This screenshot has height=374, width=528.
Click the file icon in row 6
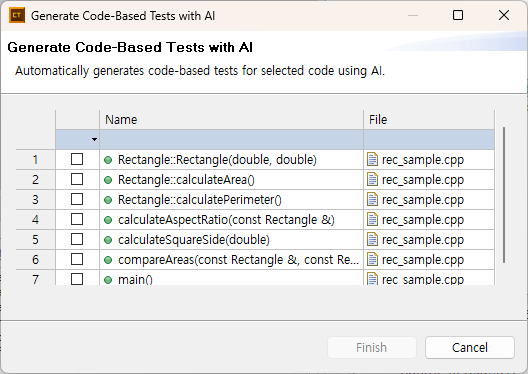[x=372, y=259]
